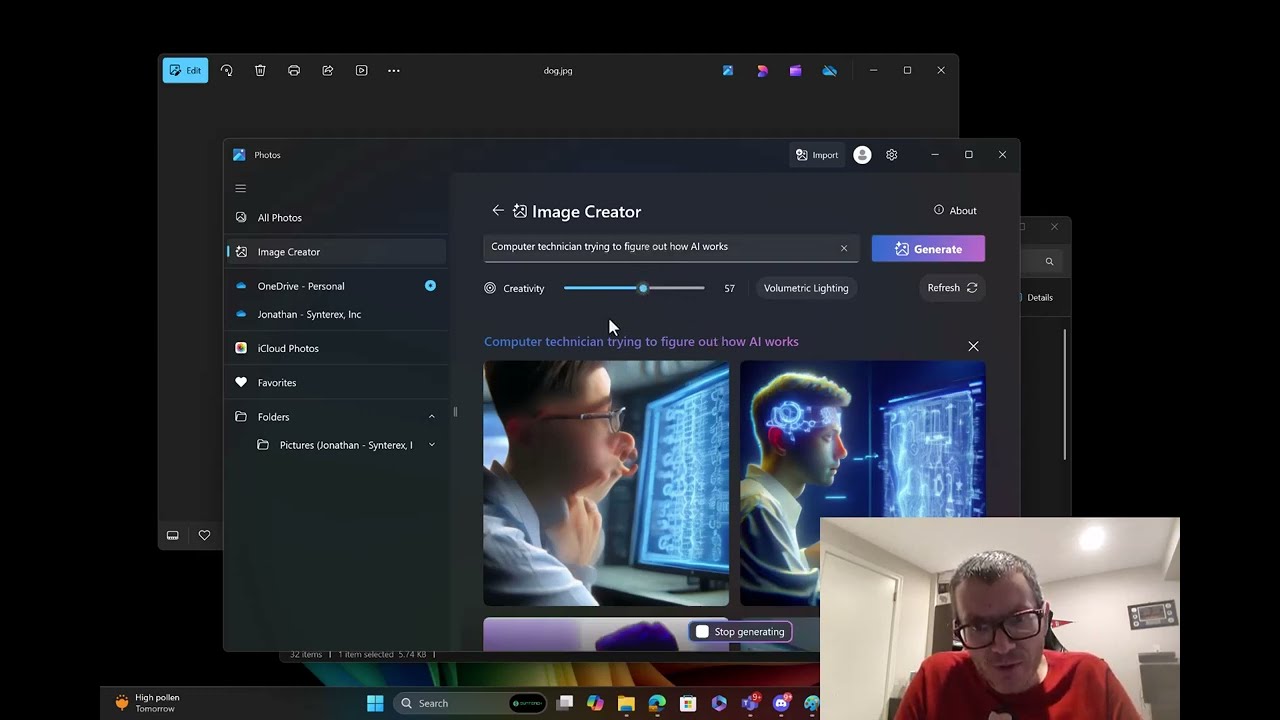Click the Generate button
This screenshot has width=1280, height=720.
[928, 249]
